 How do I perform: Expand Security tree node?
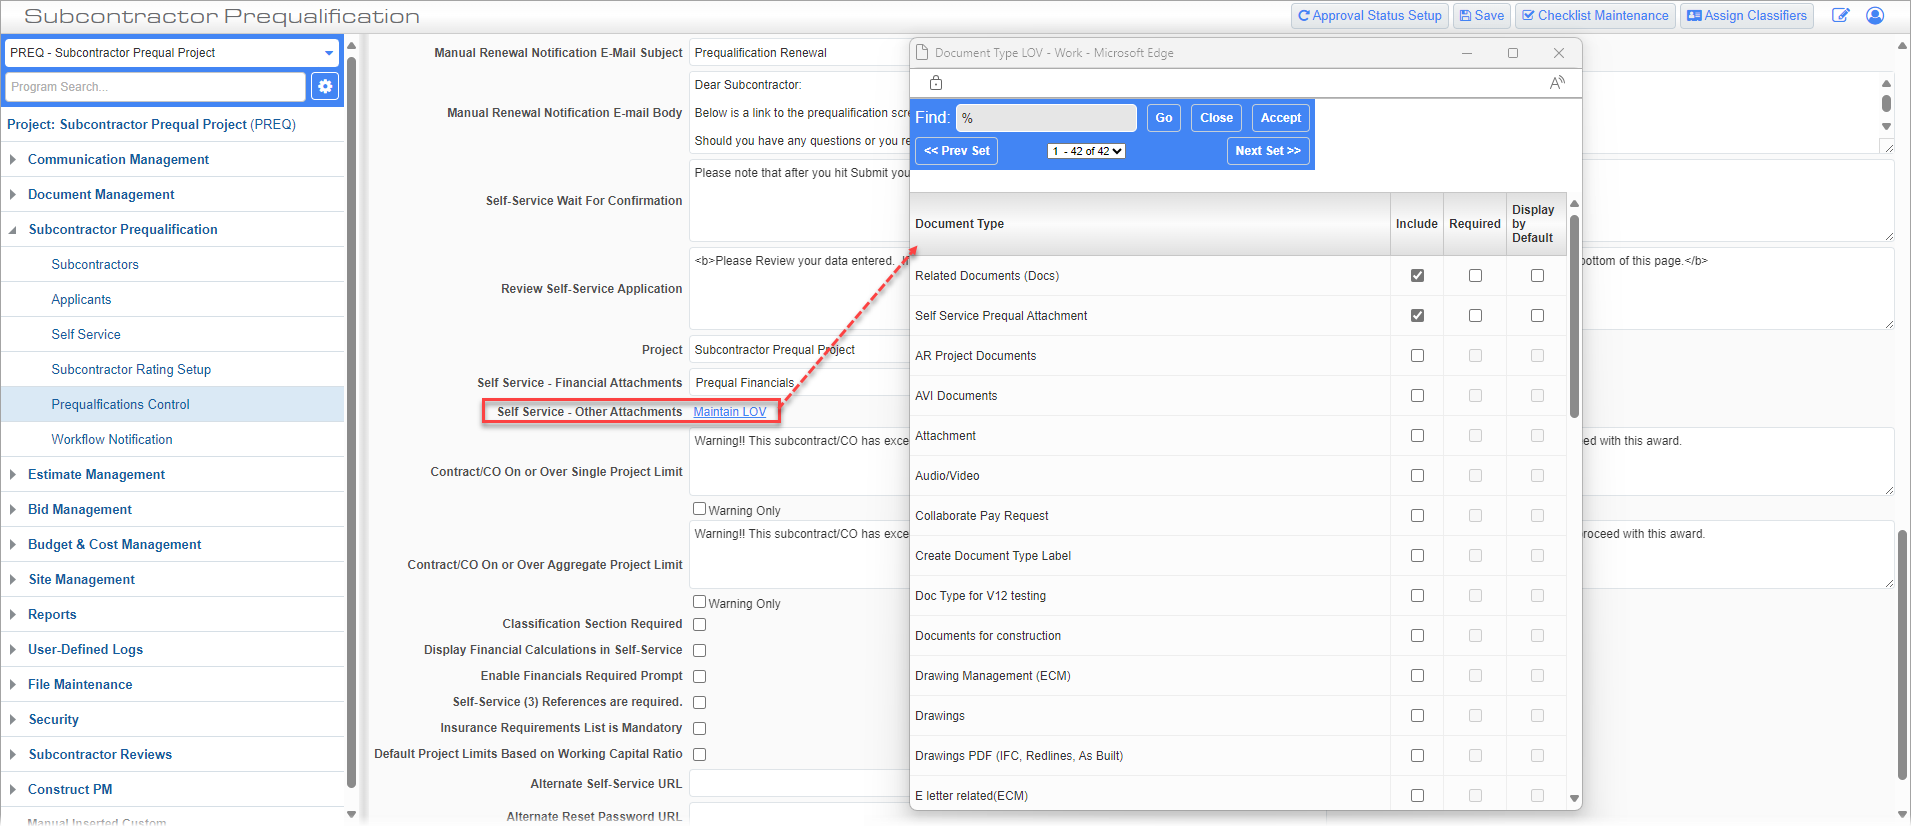(x=12, y=720)
